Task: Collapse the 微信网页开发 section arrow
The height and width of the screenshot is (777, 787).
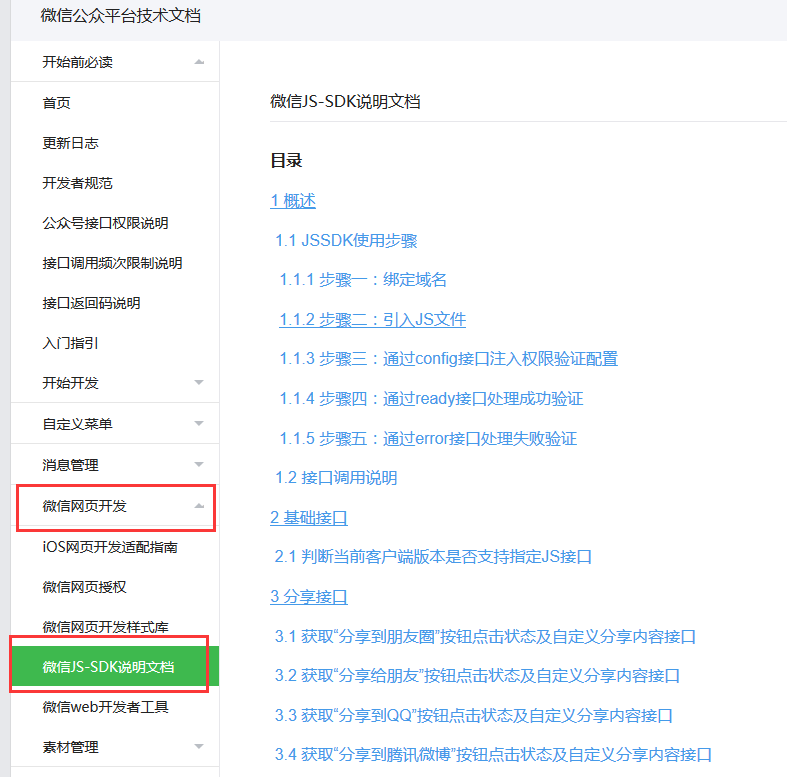Action: click(x=199, y=506)
